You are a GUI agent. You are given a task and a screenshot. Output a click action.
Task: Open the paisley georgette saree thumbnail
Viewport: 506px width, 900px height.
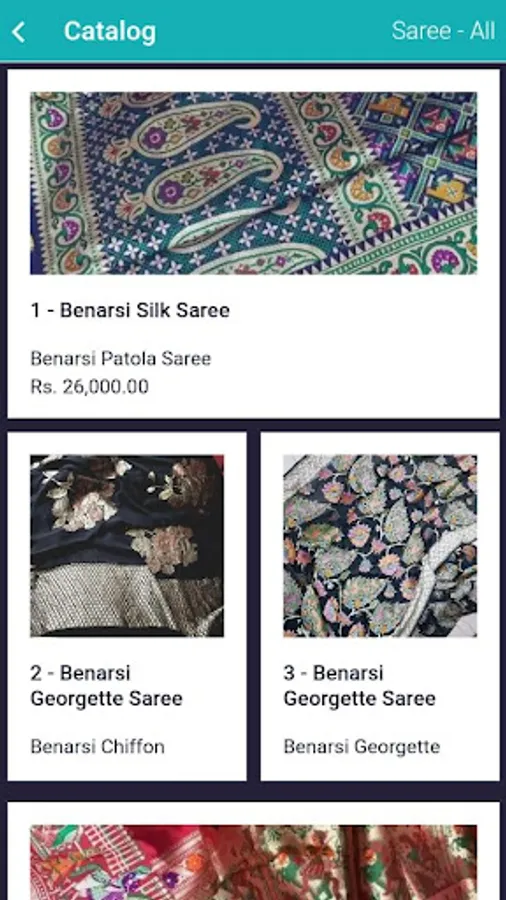click(x=380, y=545)
